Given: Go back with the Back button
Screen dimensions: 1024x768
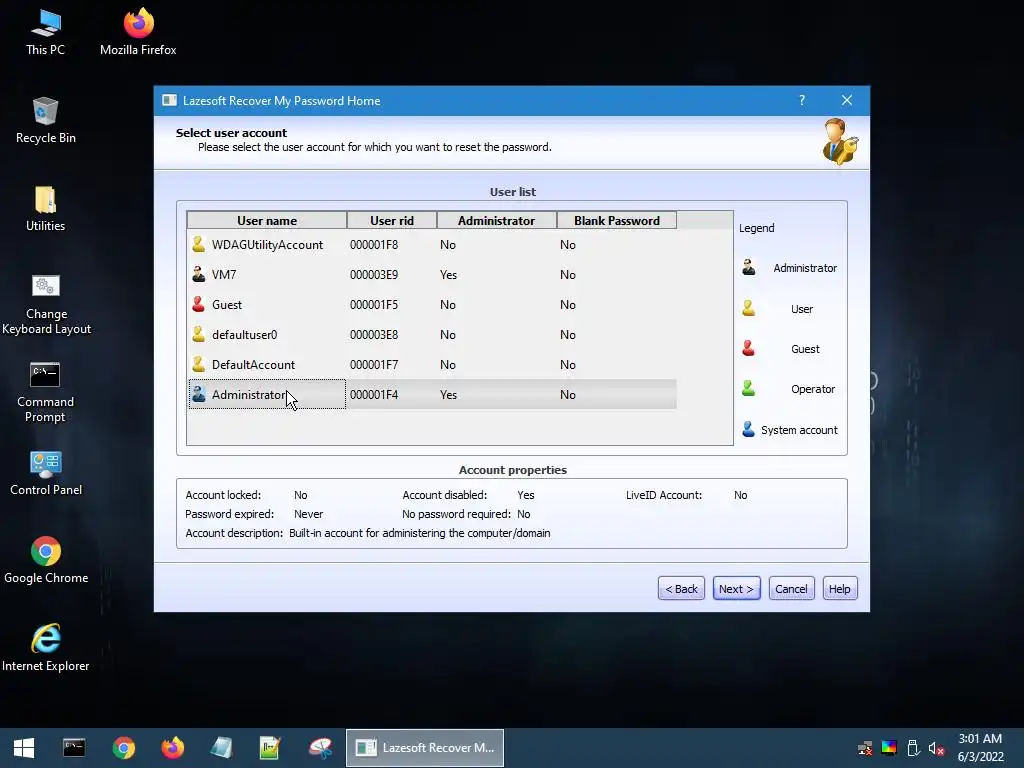Looking at the screenshot, I should pos(681,588).
